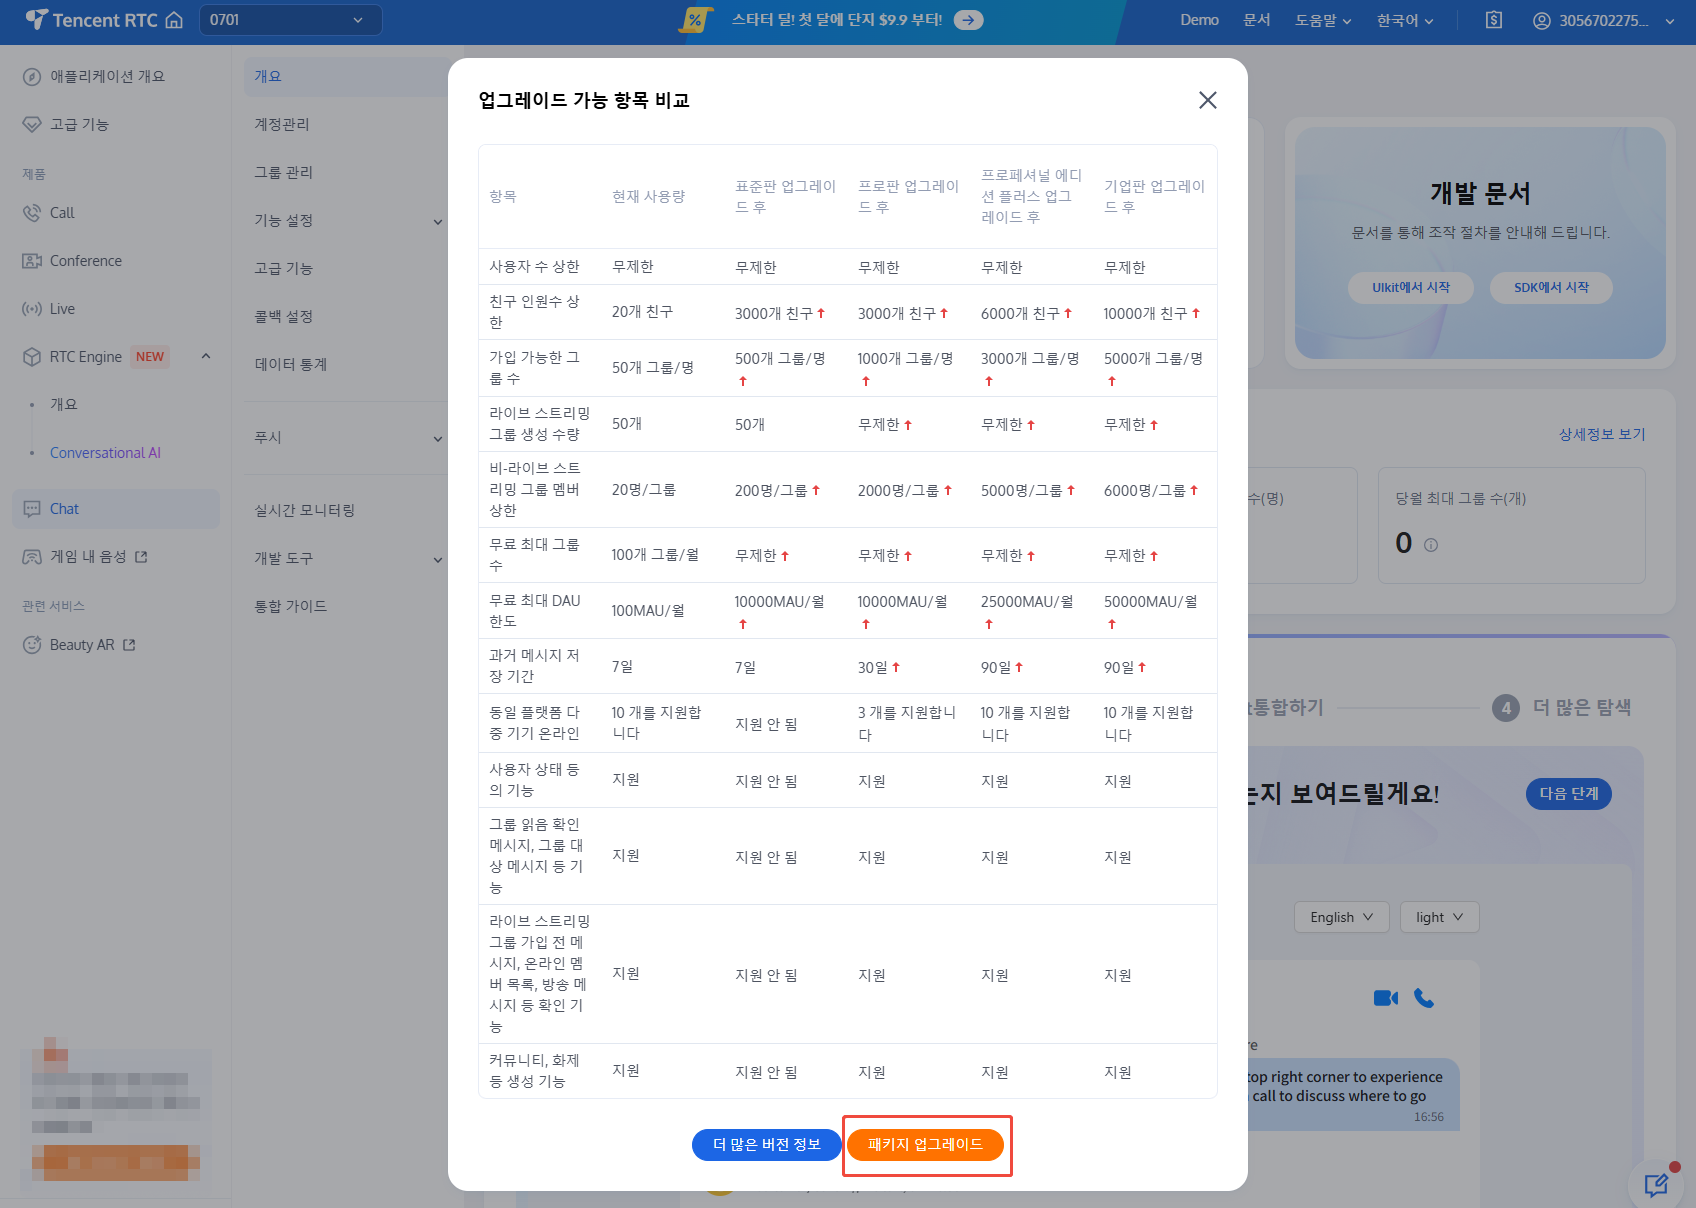This screenshot has width=1696, height=1208.
Task: Open Conversational AI under RTC Engine
Action: click(105, 453)
